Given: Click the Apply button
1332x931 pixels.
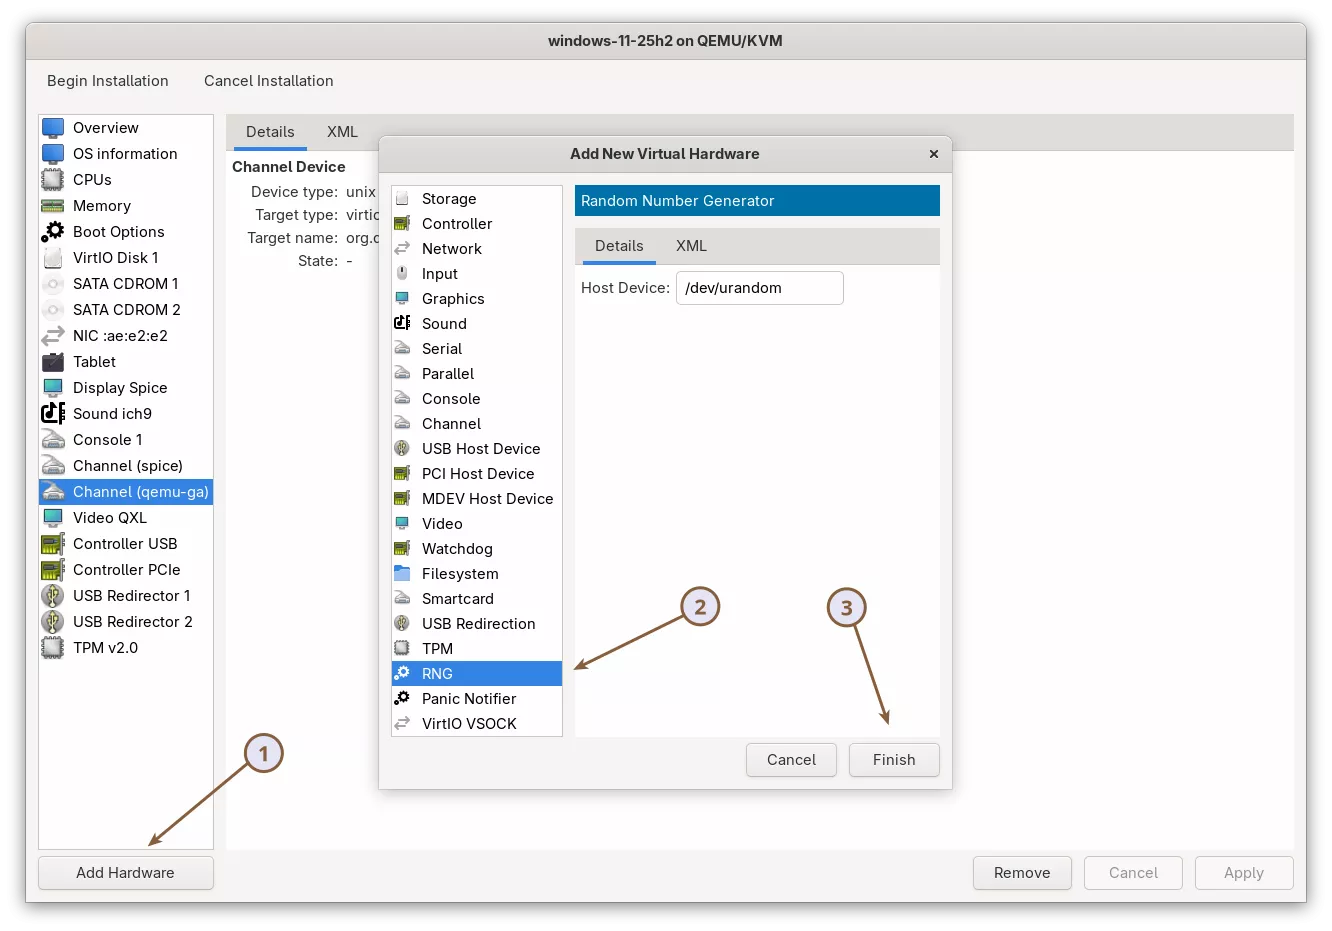Looking at the screenshot, I should tap(1243, 872).
